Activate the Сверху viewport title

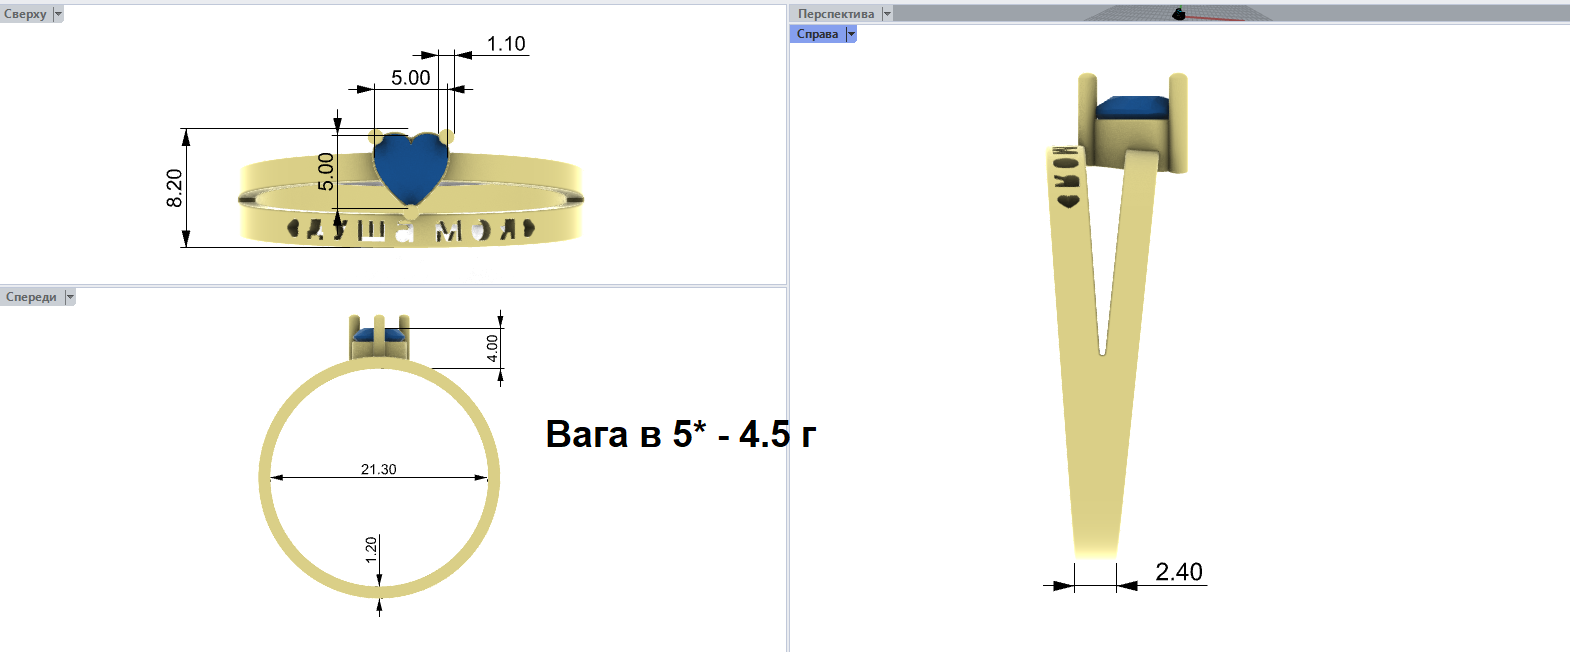(26, 14)
